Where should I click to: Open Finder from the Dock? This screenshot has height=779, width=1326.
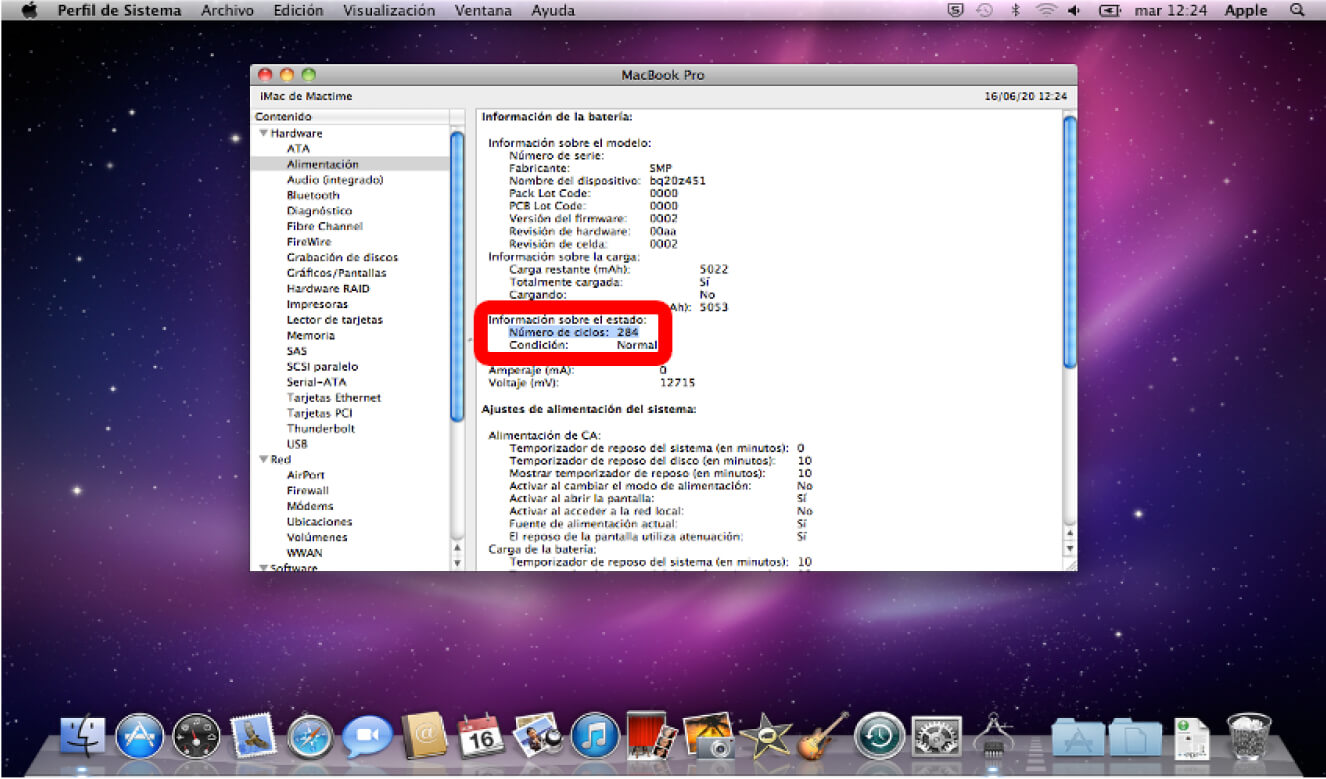84,738
